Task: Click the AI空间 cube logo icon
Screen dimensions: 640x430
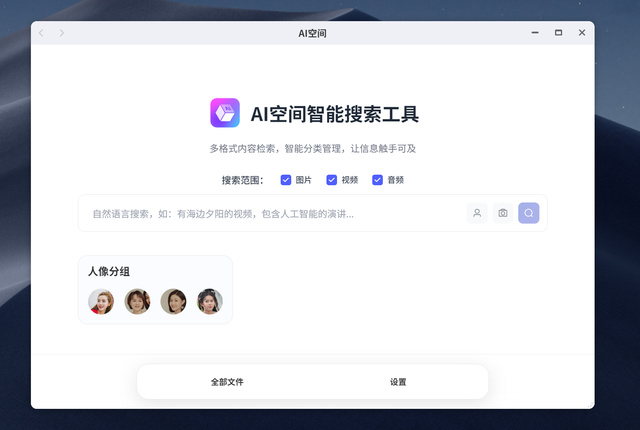Action: [x=225, y=113]
